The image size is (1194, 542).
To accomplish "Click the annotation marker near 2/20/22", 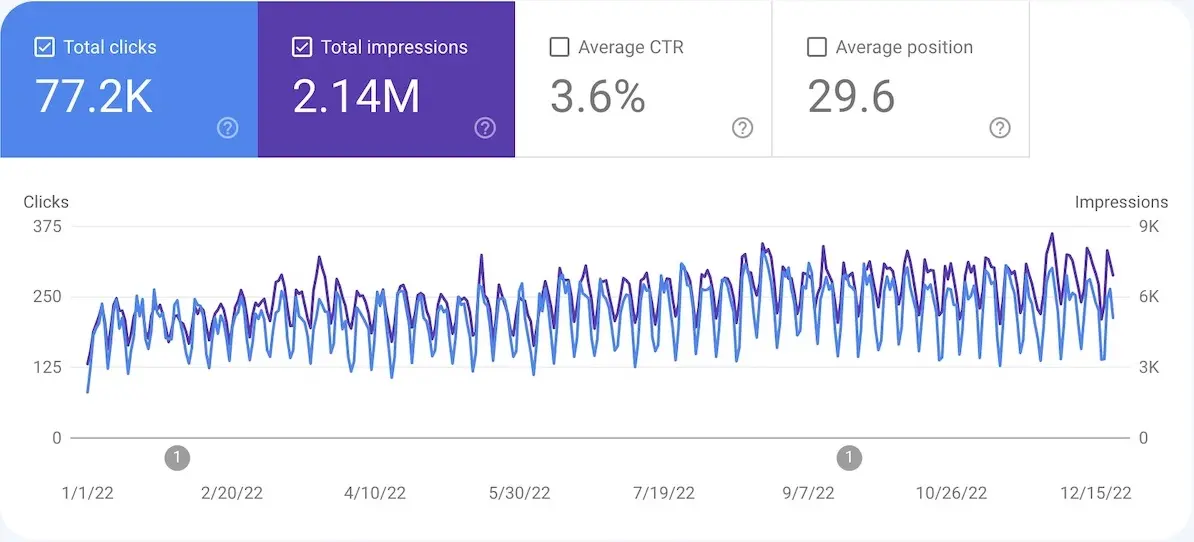I will (177, 458).
